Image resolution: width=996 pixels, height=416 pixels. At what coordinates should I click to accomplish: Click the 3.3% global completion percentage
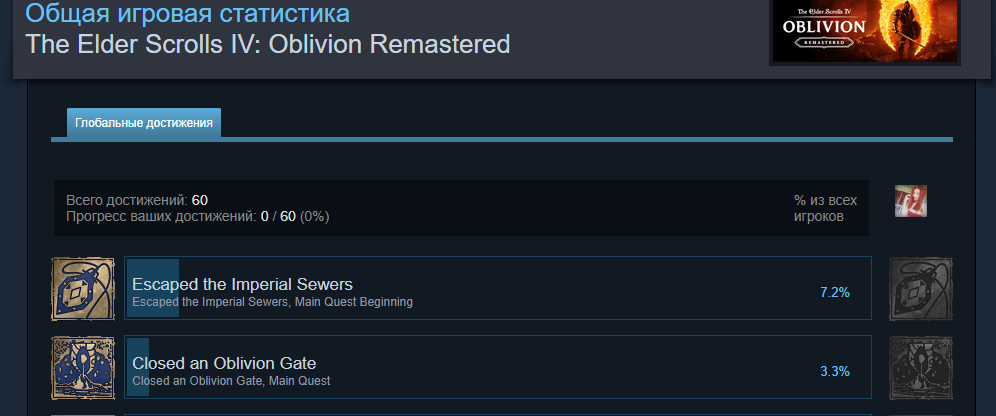point(835,372)
